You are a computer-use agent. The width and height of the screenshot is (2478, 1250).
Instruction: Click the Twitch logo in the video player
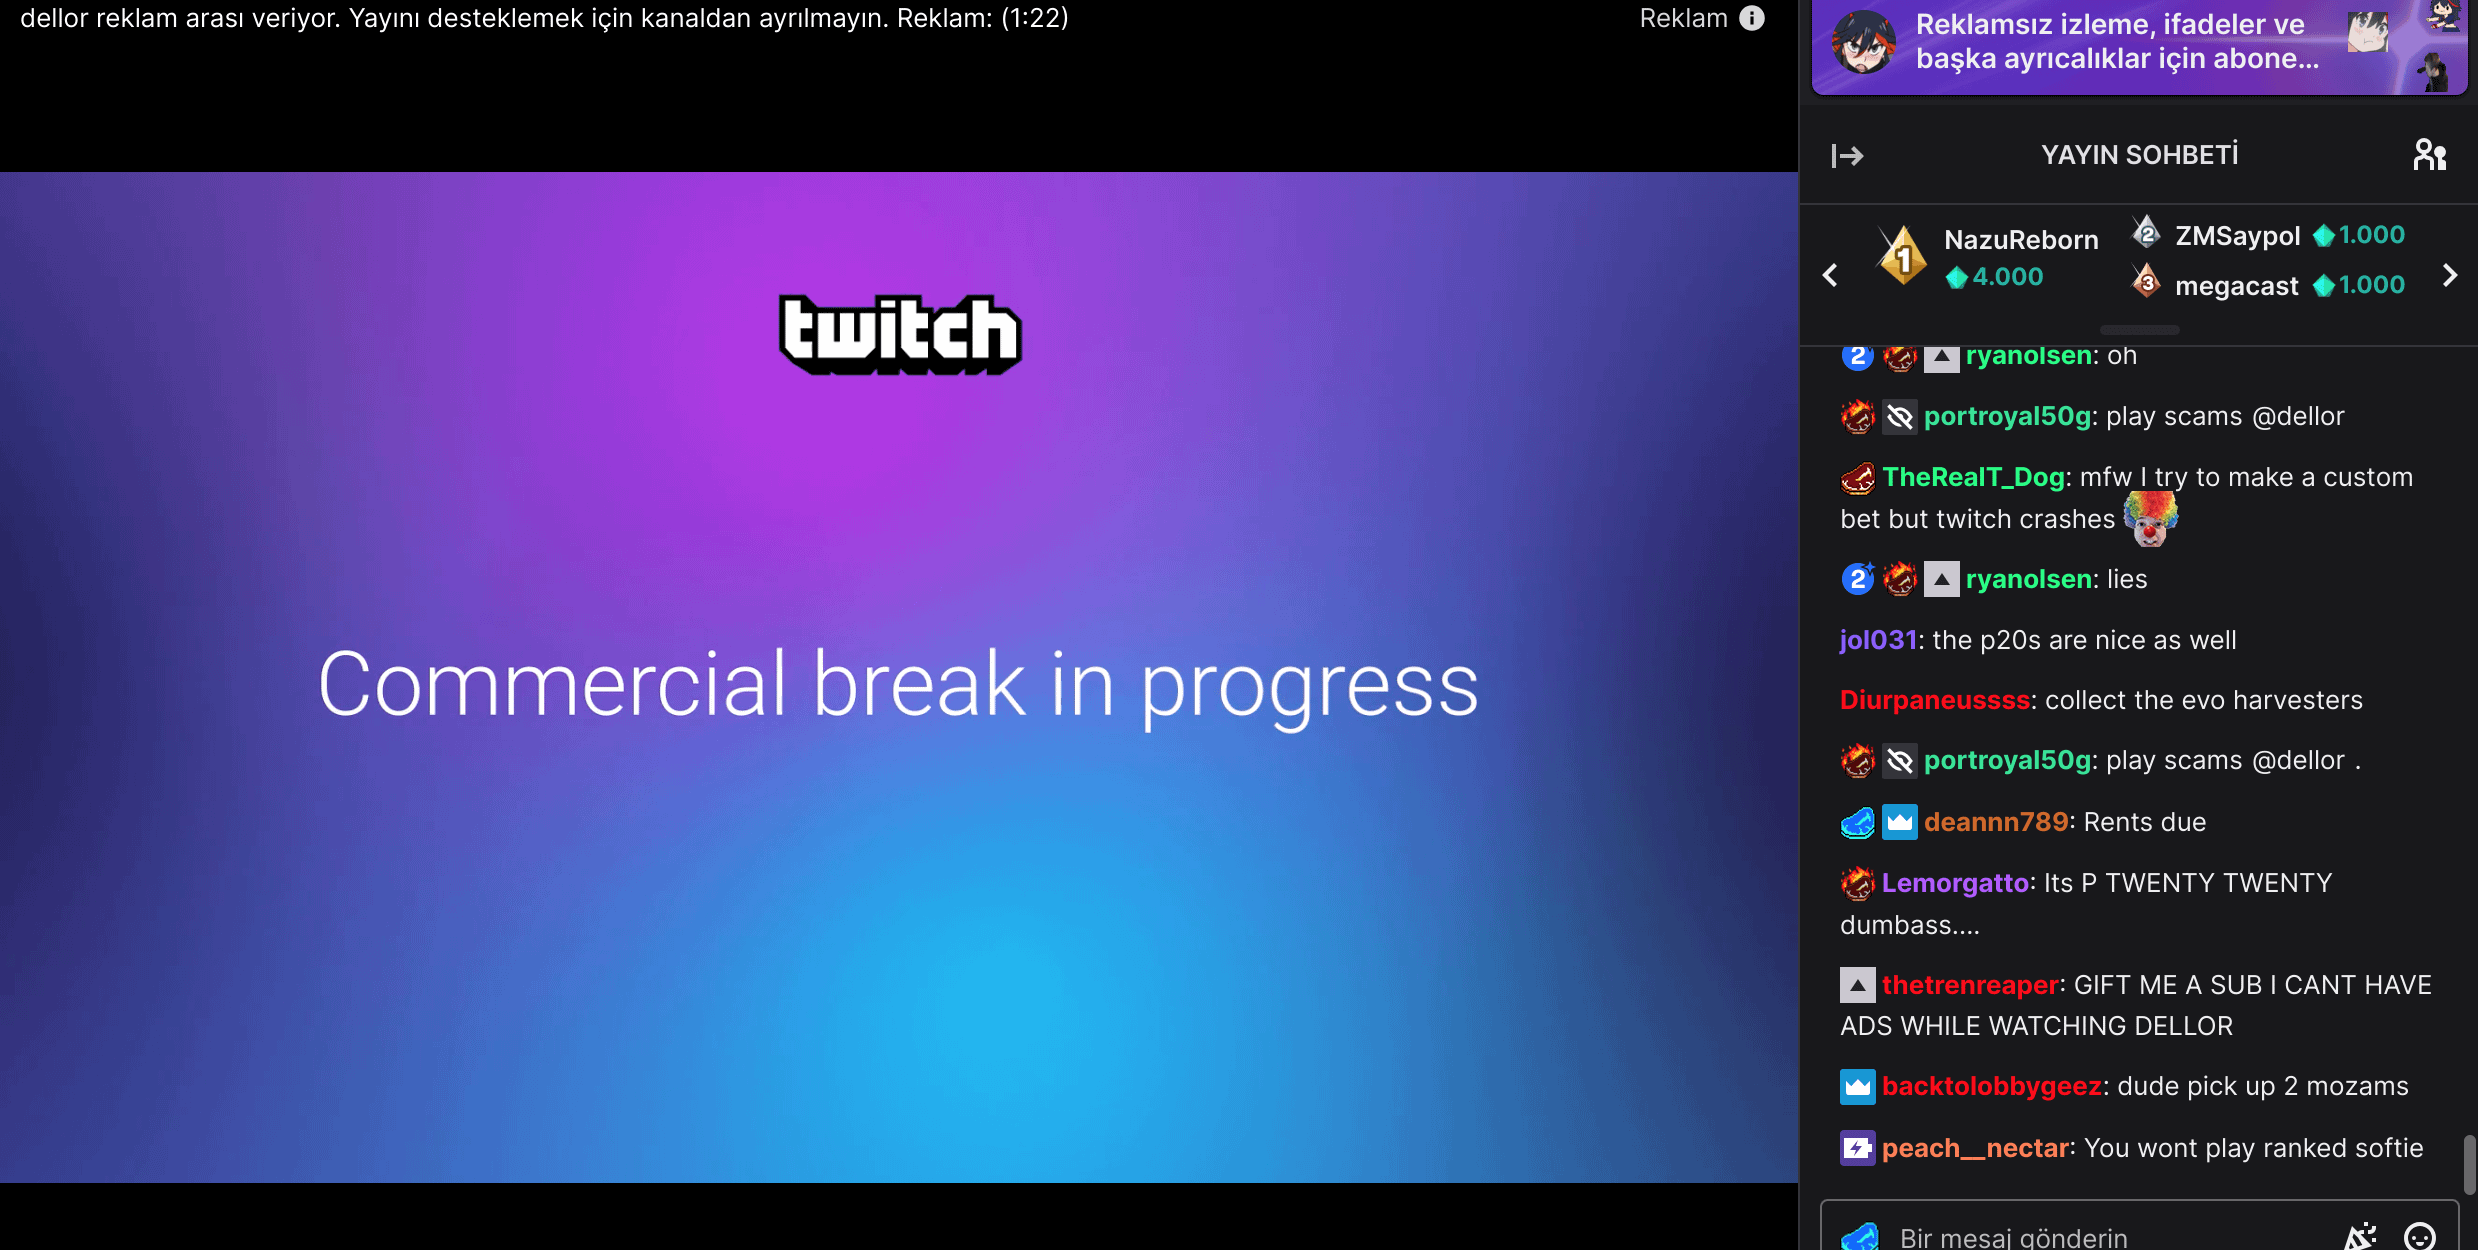(x=900, y=335)
